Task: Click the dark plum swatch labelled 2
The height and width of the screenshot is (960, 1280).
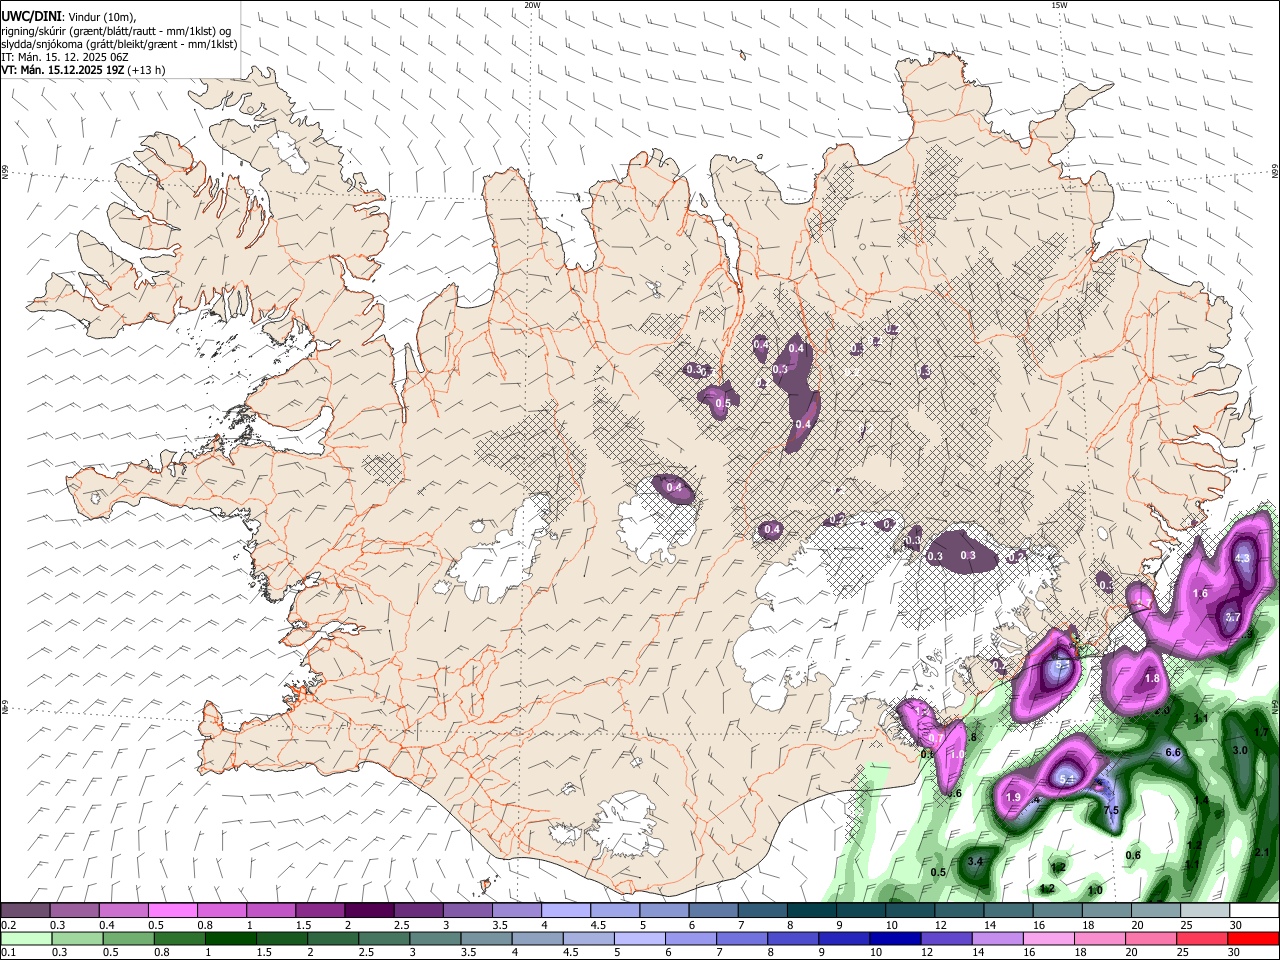Action: [x=368, y=911]
